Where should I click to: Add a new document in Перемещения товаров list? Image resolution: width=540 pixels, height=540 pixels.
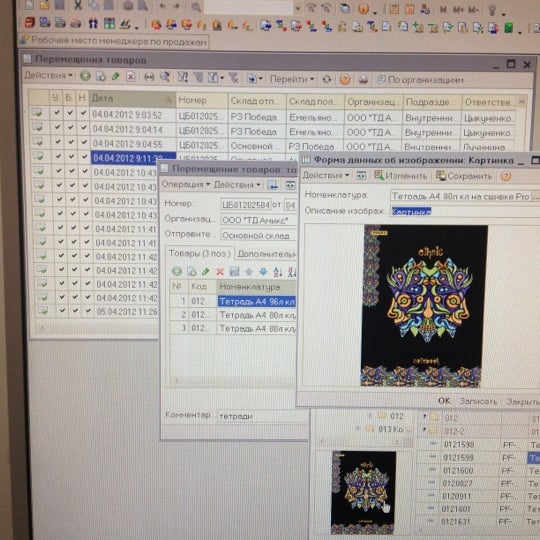[x=85, y=76]
